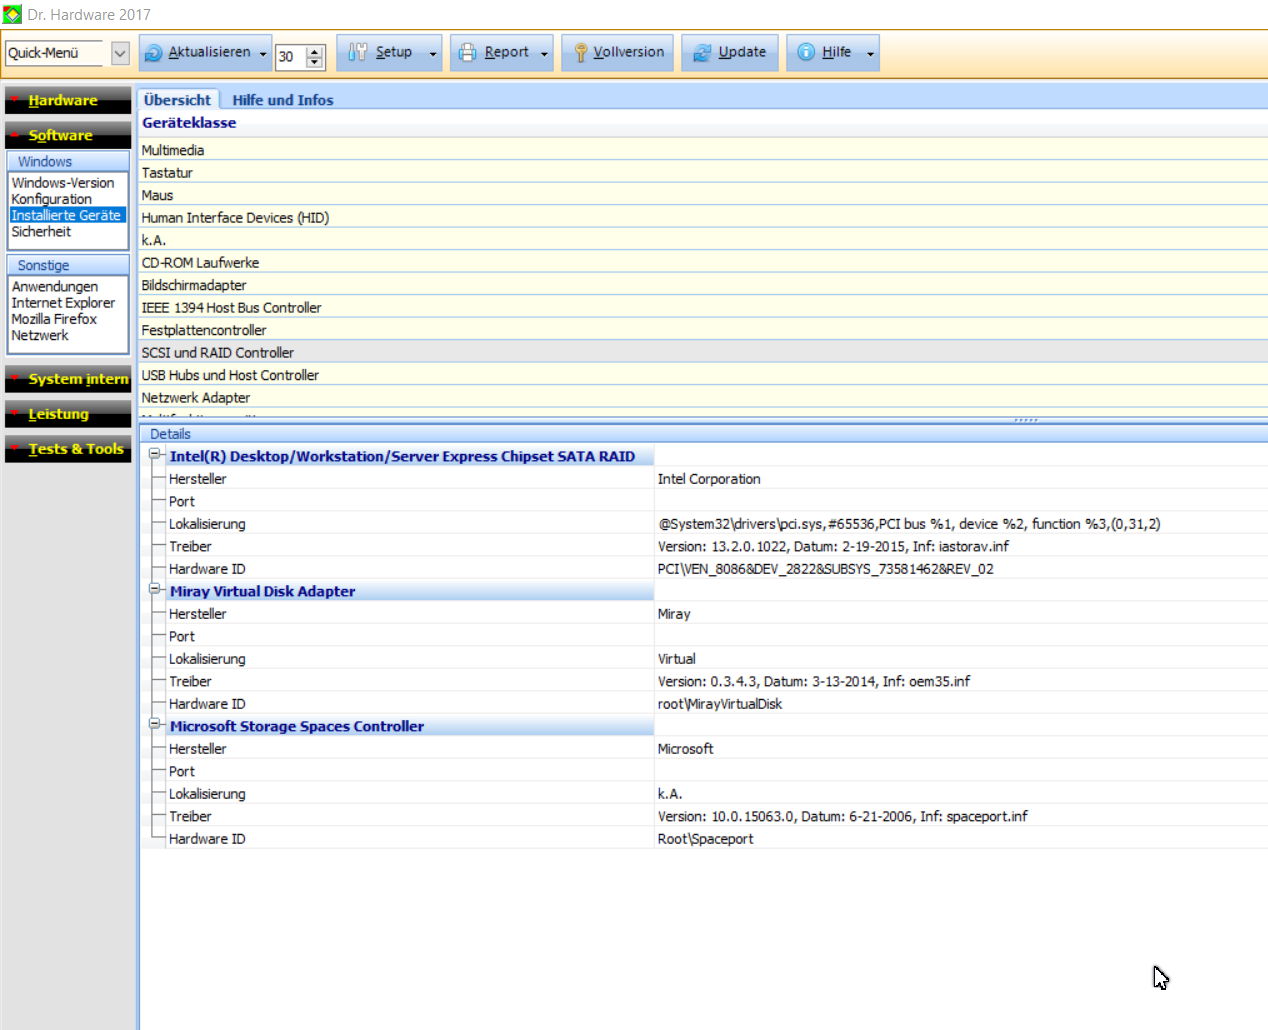This screenshot has height=1030, width=1268.
Task: Launch the Update button
Action: coord(730,53)
